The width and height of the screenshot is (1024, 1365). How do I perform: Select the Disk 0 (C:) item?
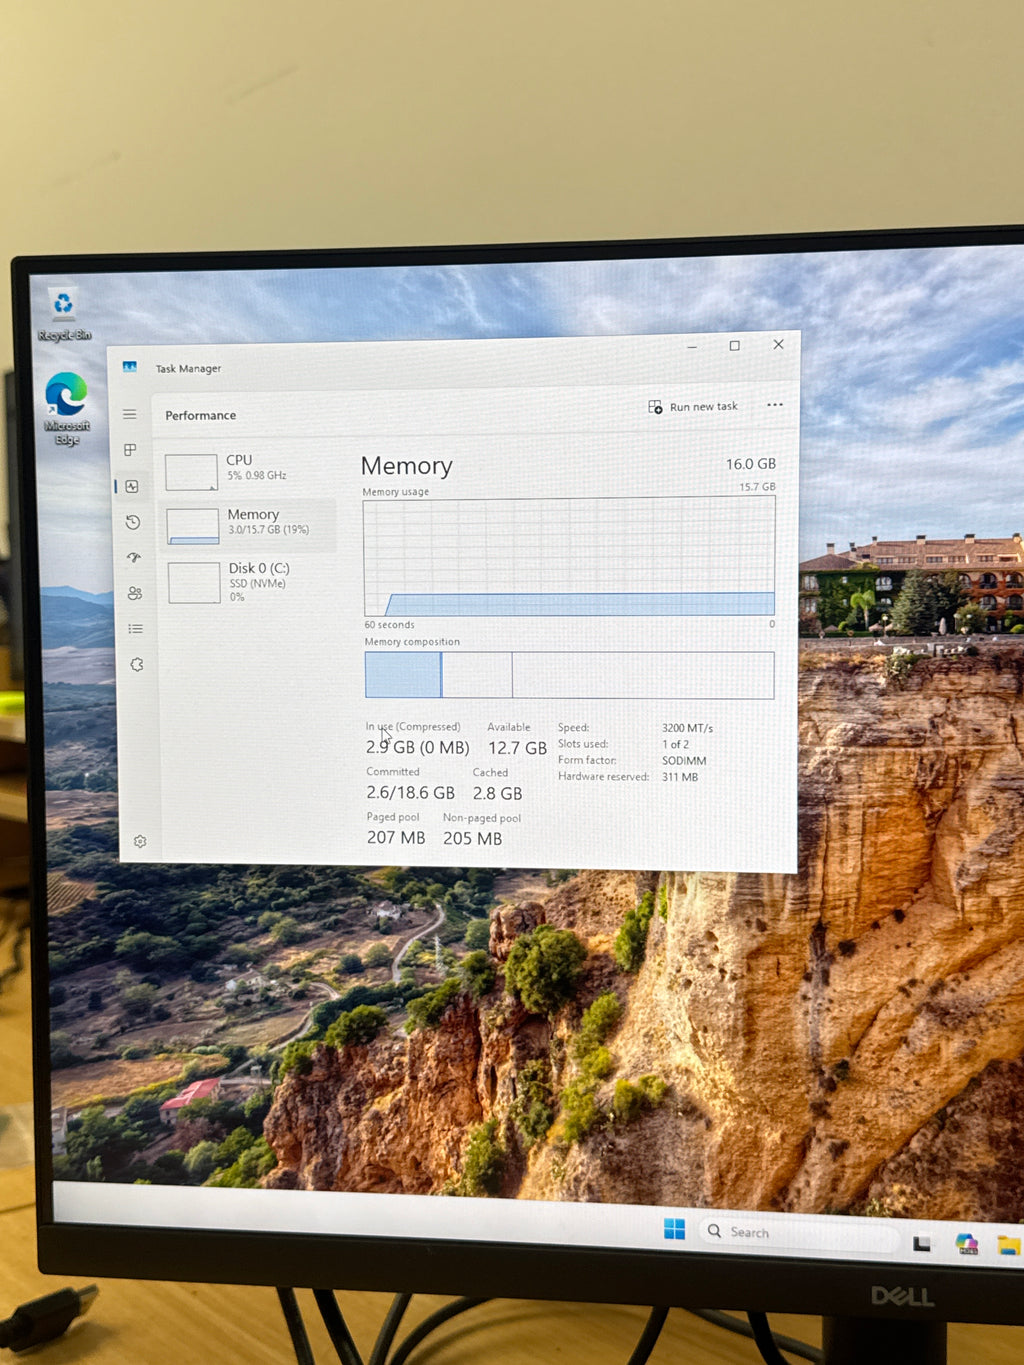point(247,581)
